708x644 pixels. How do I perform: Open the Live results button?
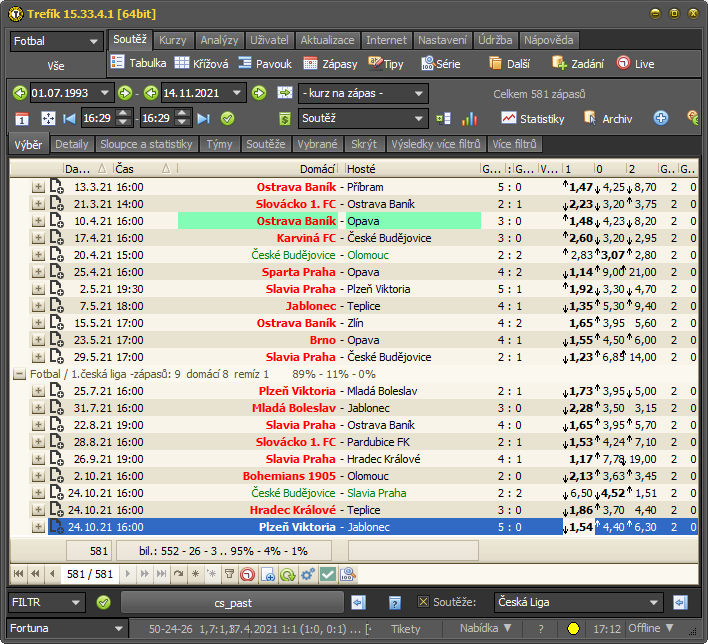point(635,63)
